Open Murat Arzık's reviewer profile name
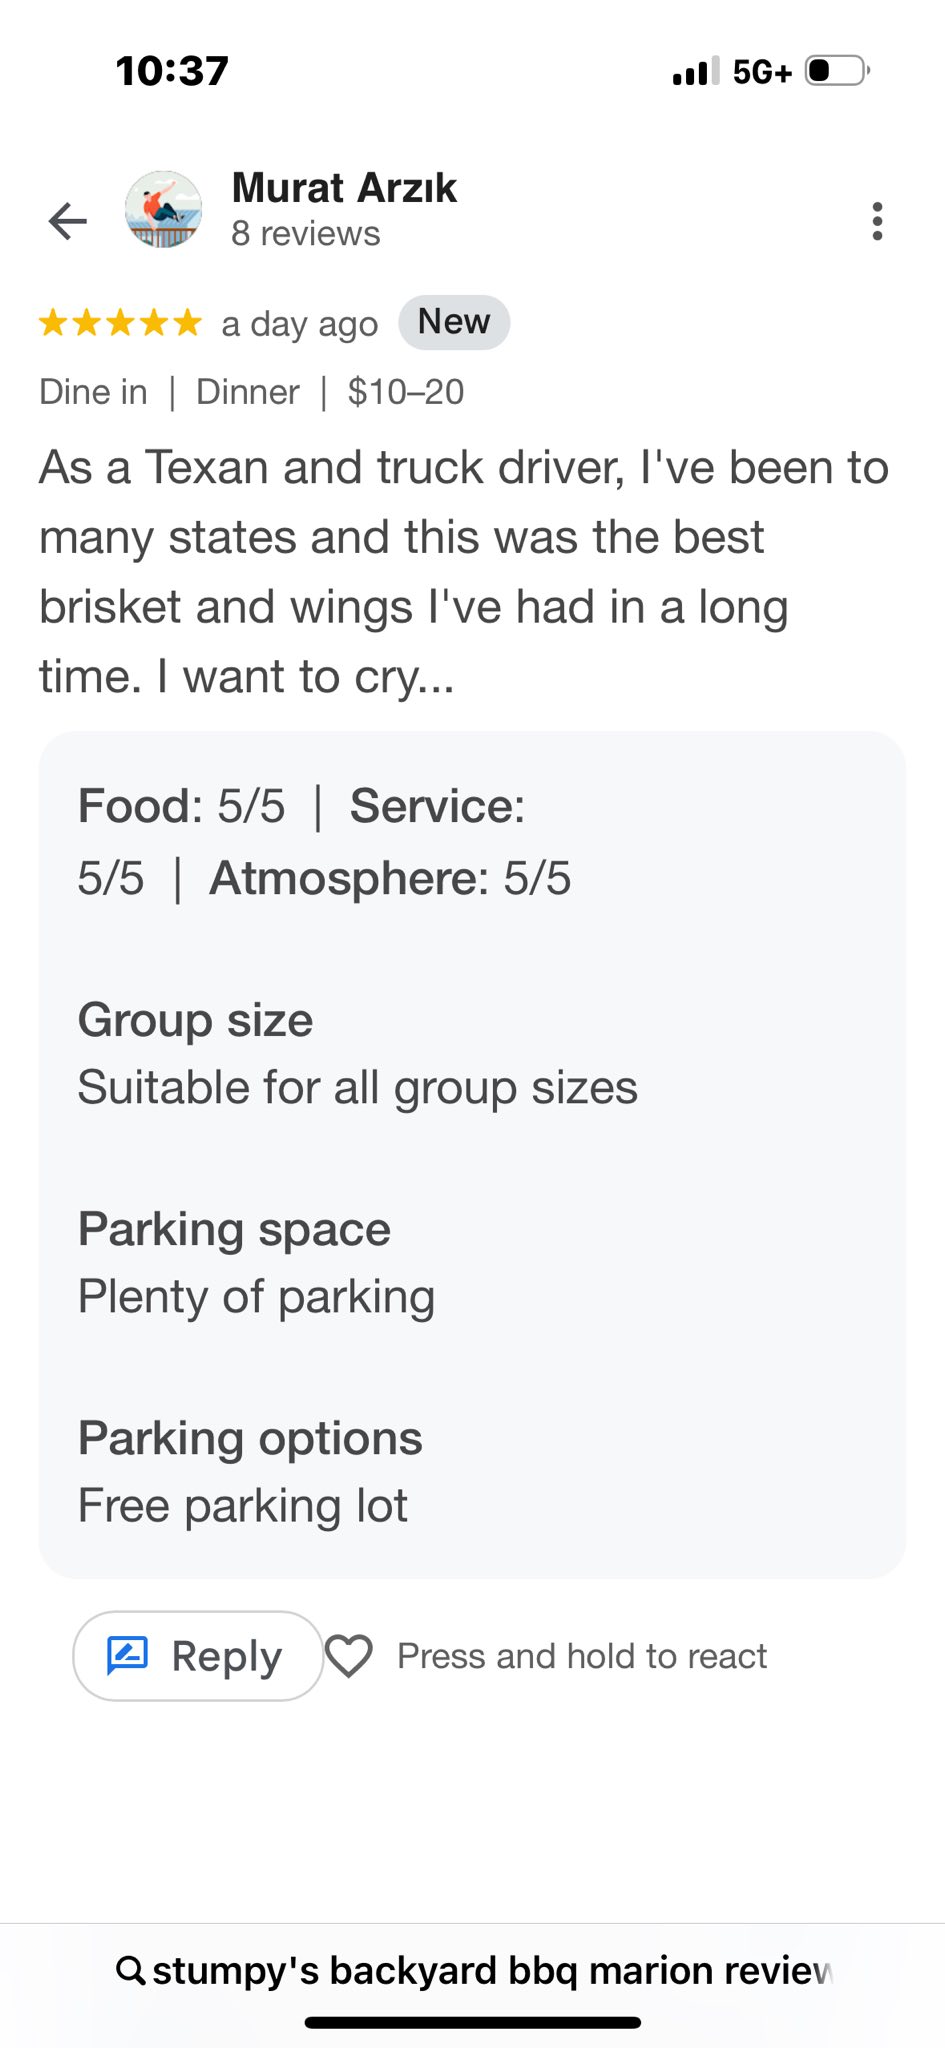 click(344, 187)
